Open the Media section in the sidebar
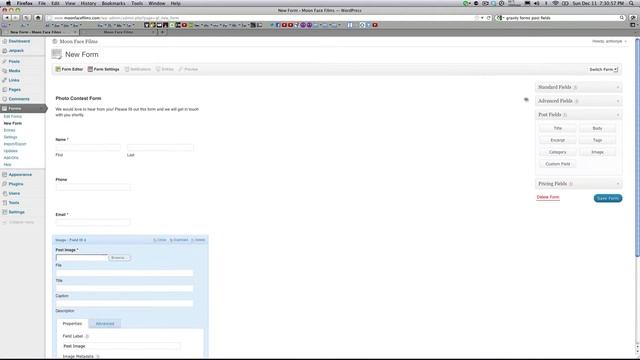Screen dimensions: 640x360 tap(14, 71)
